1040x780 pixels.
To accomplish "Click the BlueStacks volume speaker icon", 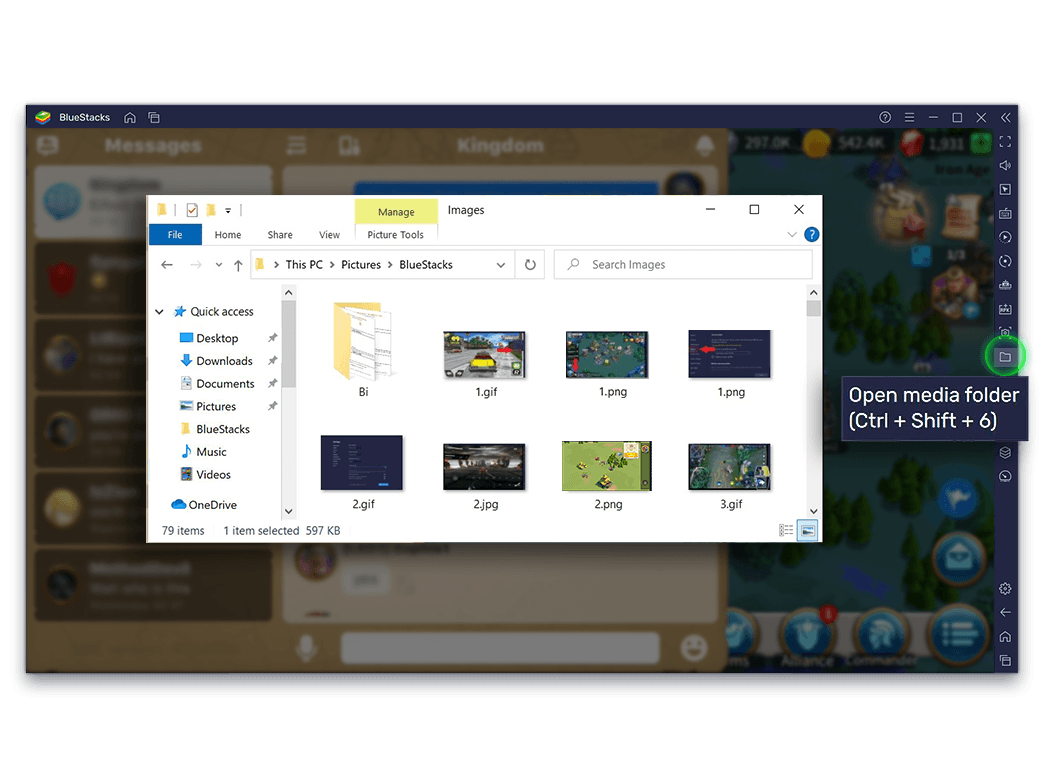I will [1005, 165].
